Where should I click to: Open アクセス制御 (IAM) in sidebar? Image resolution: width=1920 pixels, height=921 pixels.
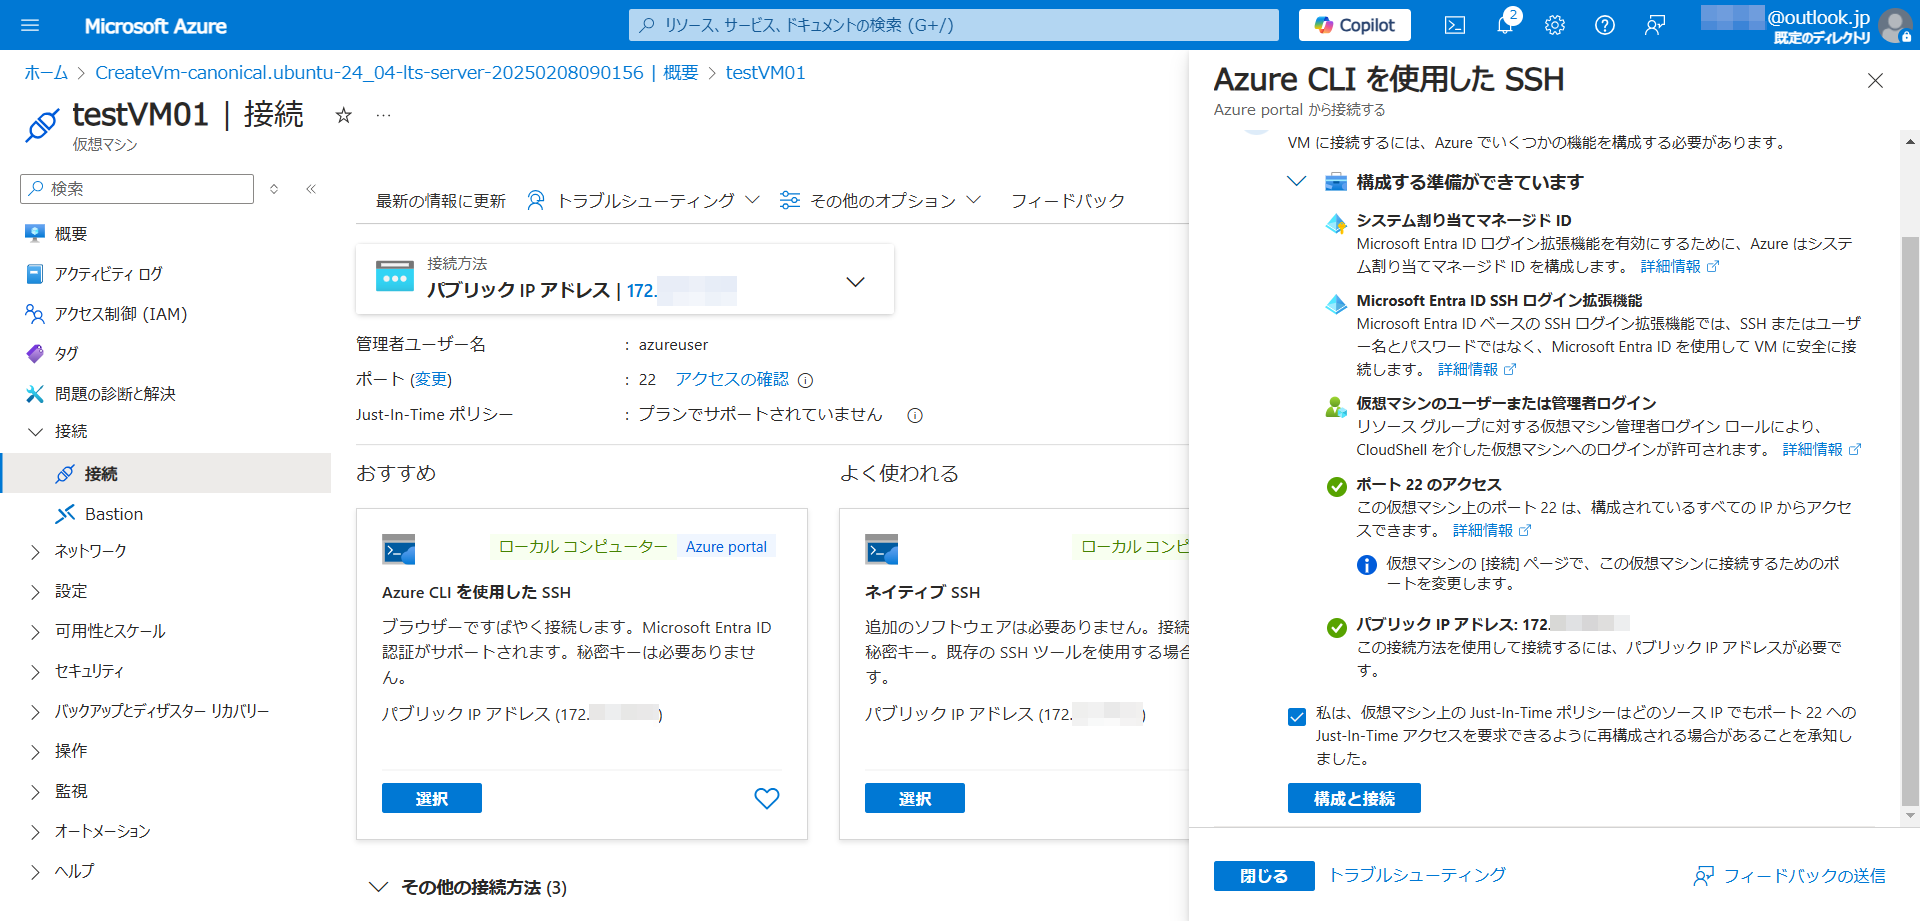click(x=120, y=314)
